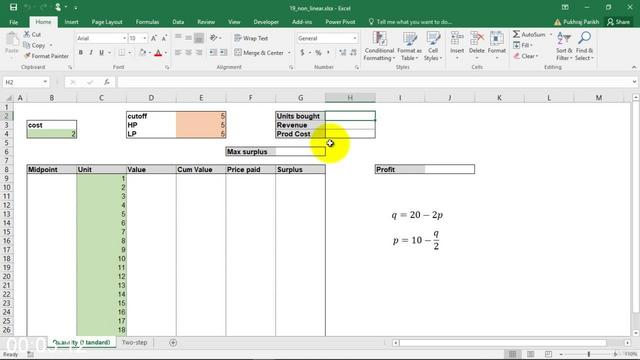Click the Fill down button
Image resolution: width=640 pixels, height=360 pixels.
click(522, 45)
